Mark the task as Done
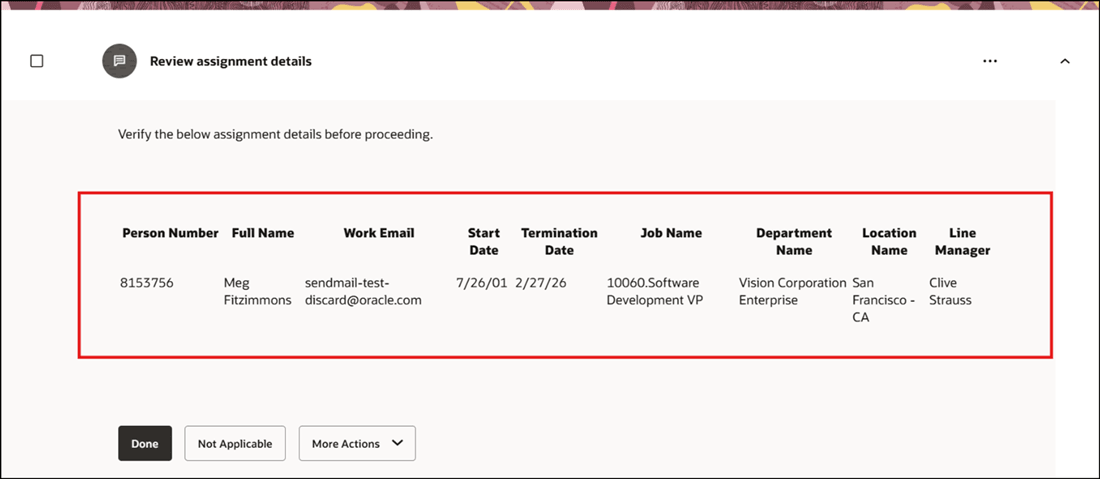This screenshot has height=479, width=1100. pos(145,443)
